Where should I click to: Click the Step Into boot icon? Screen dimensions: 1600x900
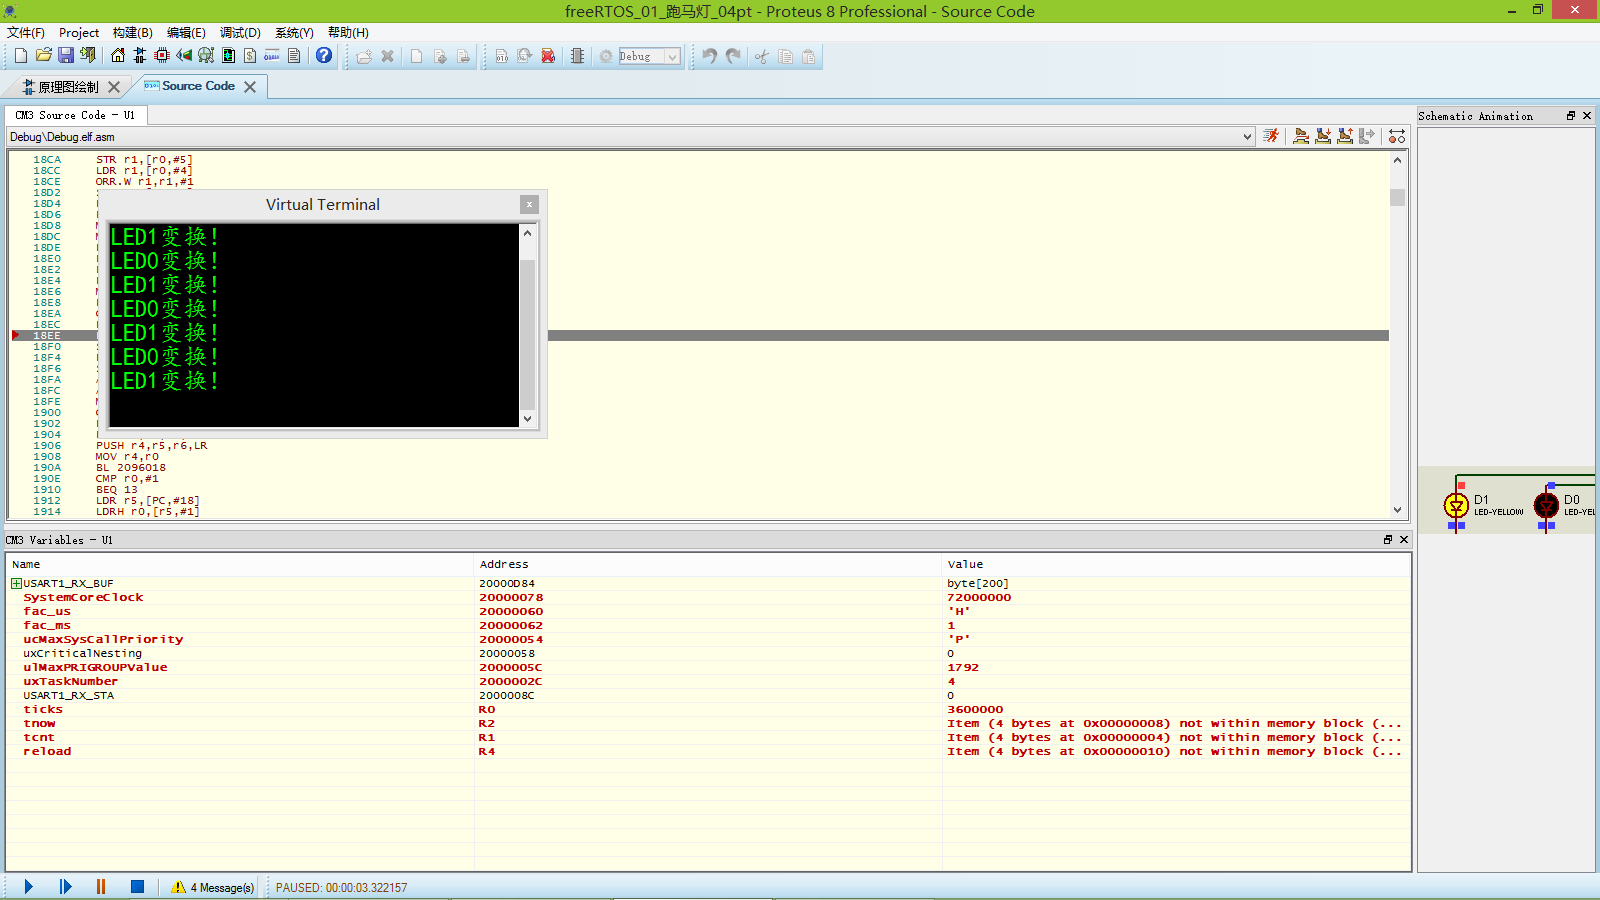coord(1323,136)
